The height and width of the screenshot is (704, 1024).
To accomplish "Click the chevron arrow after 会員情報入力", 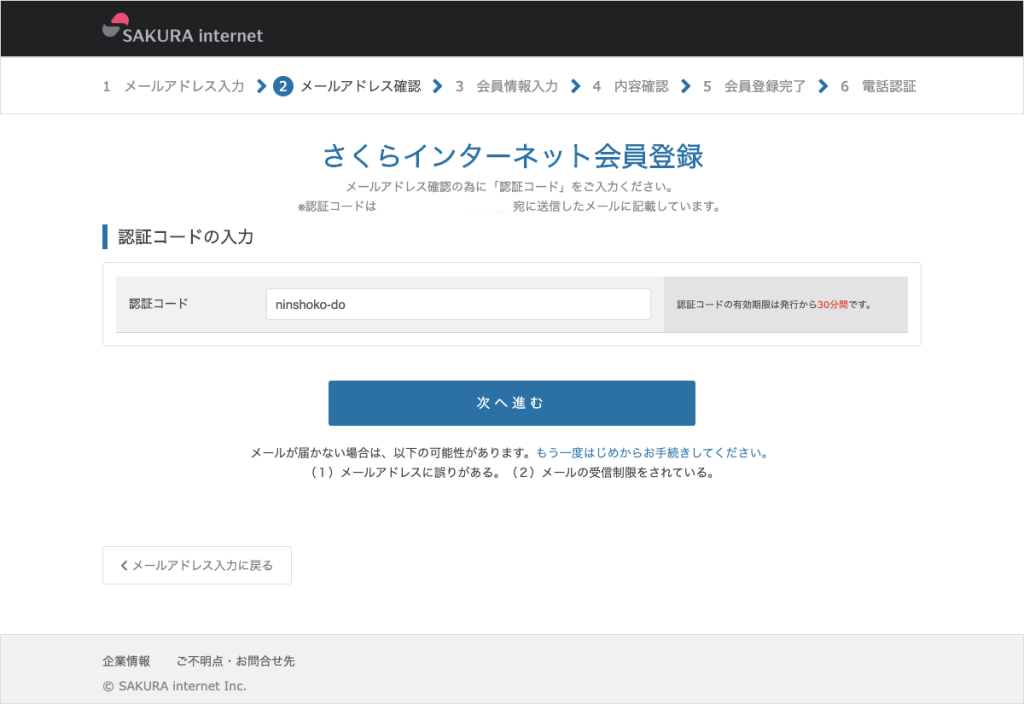I will point(575,86).
